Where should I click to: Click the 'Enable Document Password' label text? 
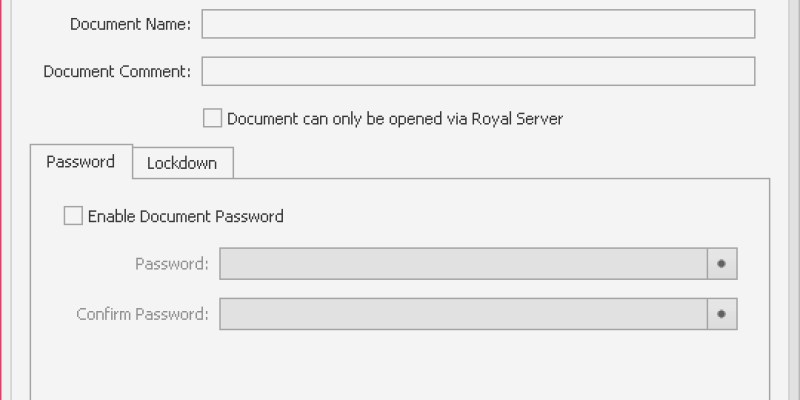coord(185,216)
